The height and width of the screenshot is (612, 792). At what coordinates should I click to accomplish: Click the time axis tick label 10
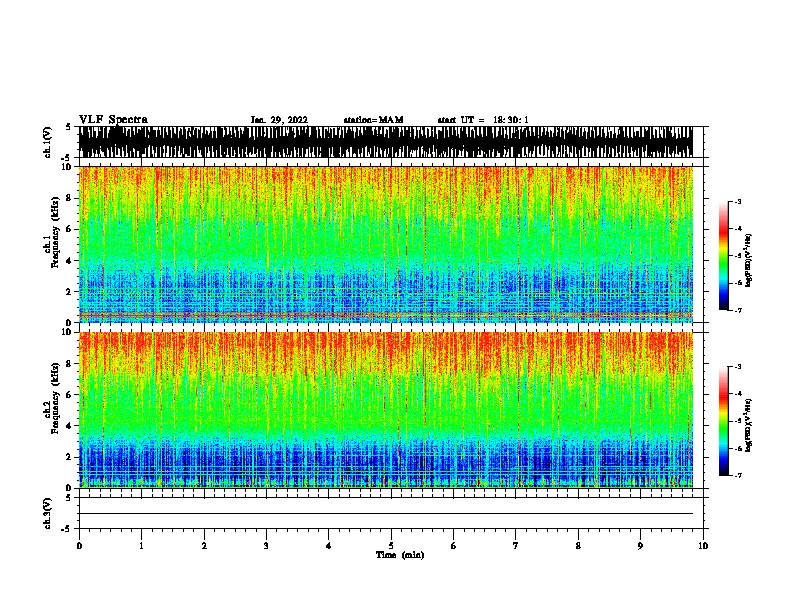pos(703,546)
